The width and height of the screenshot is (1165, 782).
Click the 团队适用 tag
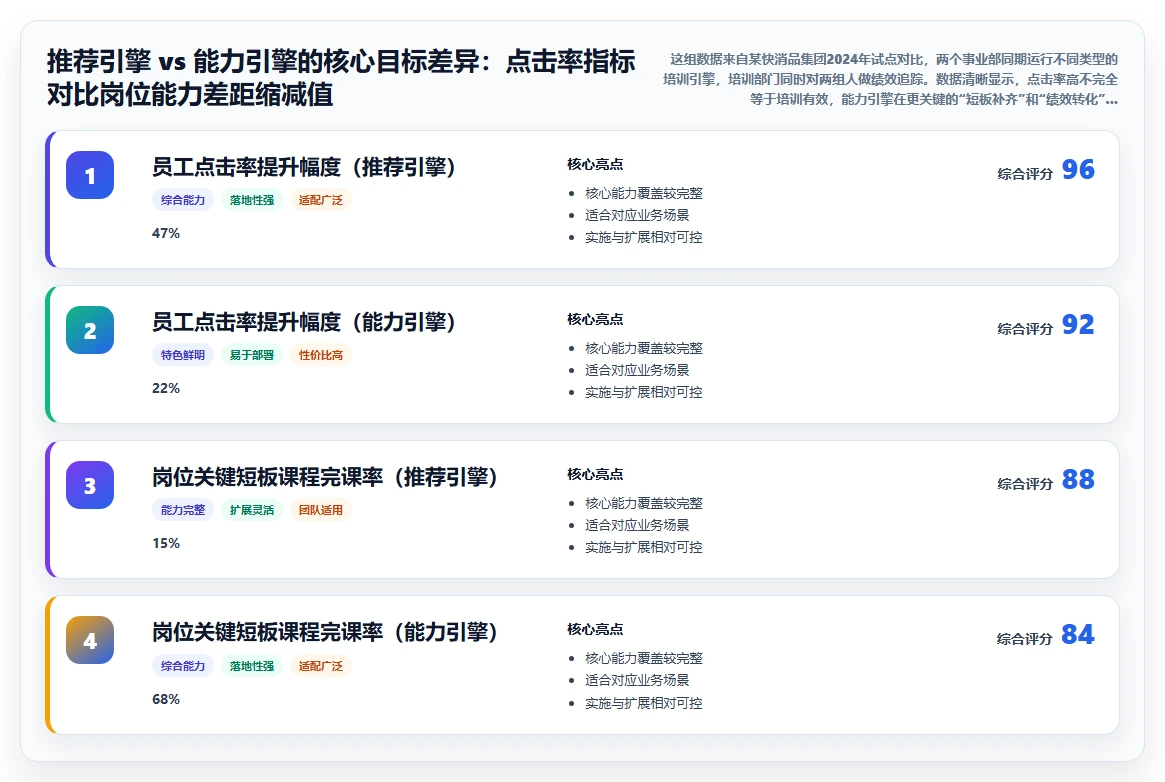tap(321, 510)
